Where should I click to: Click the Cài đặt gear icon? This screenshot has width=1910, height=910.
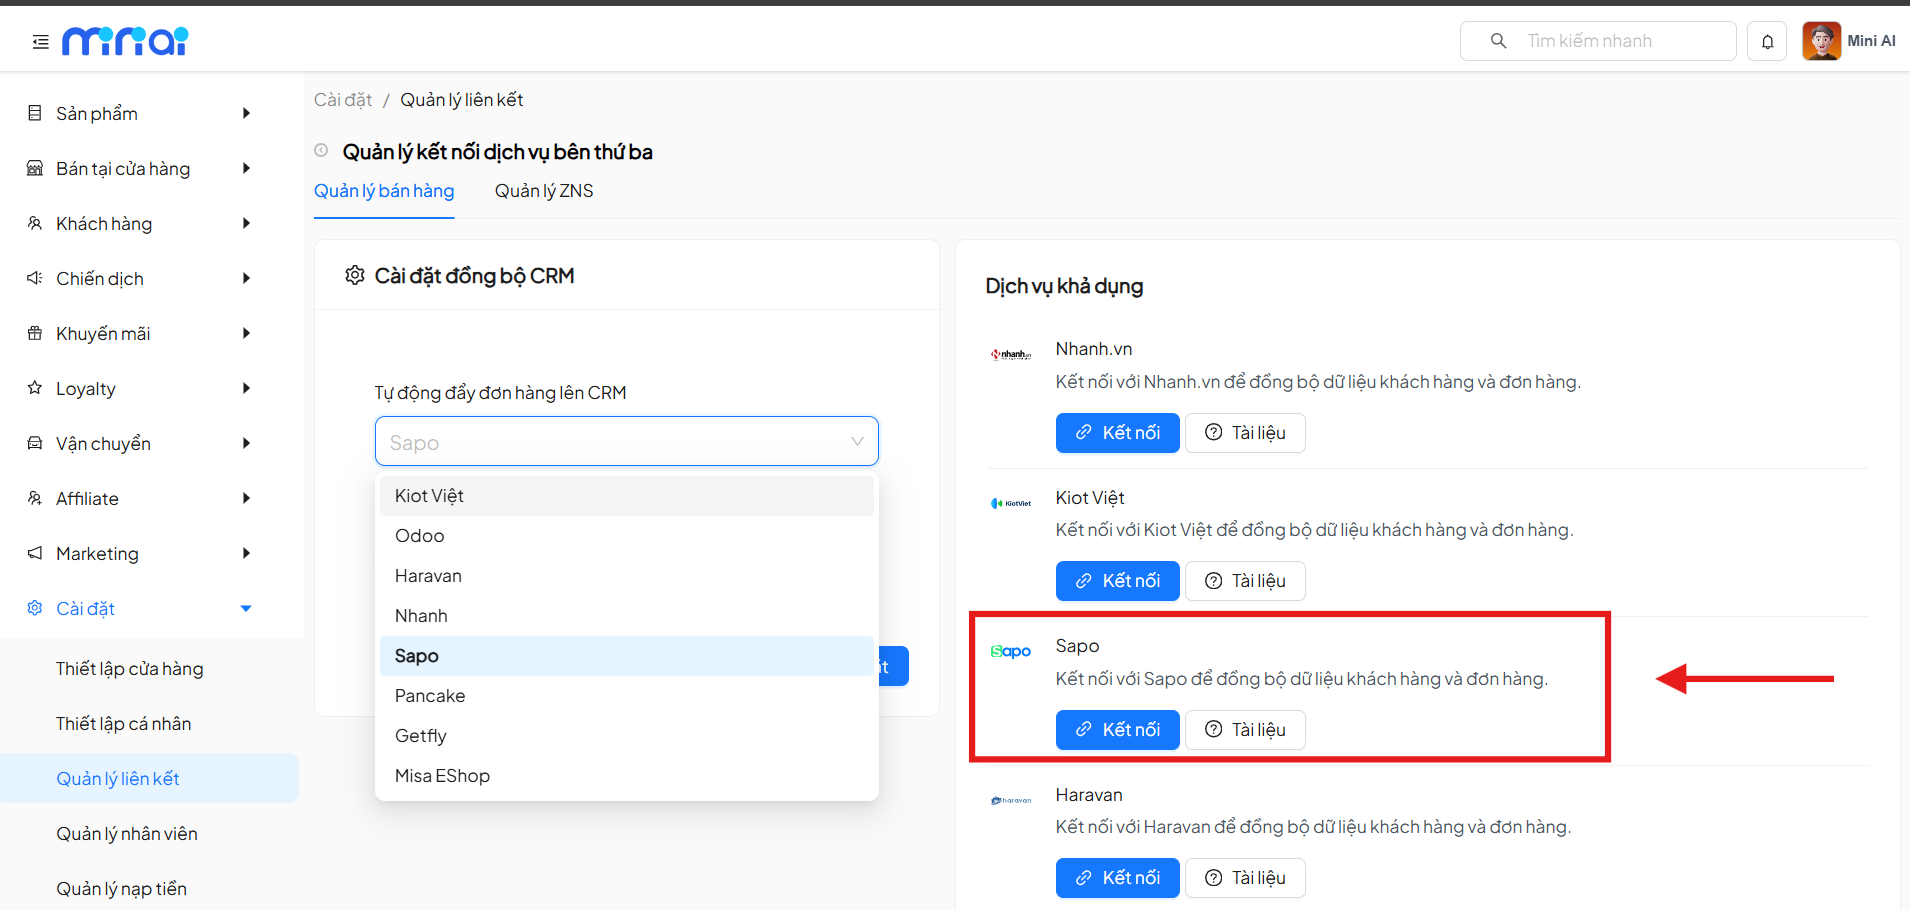click(x=33, y=608)
